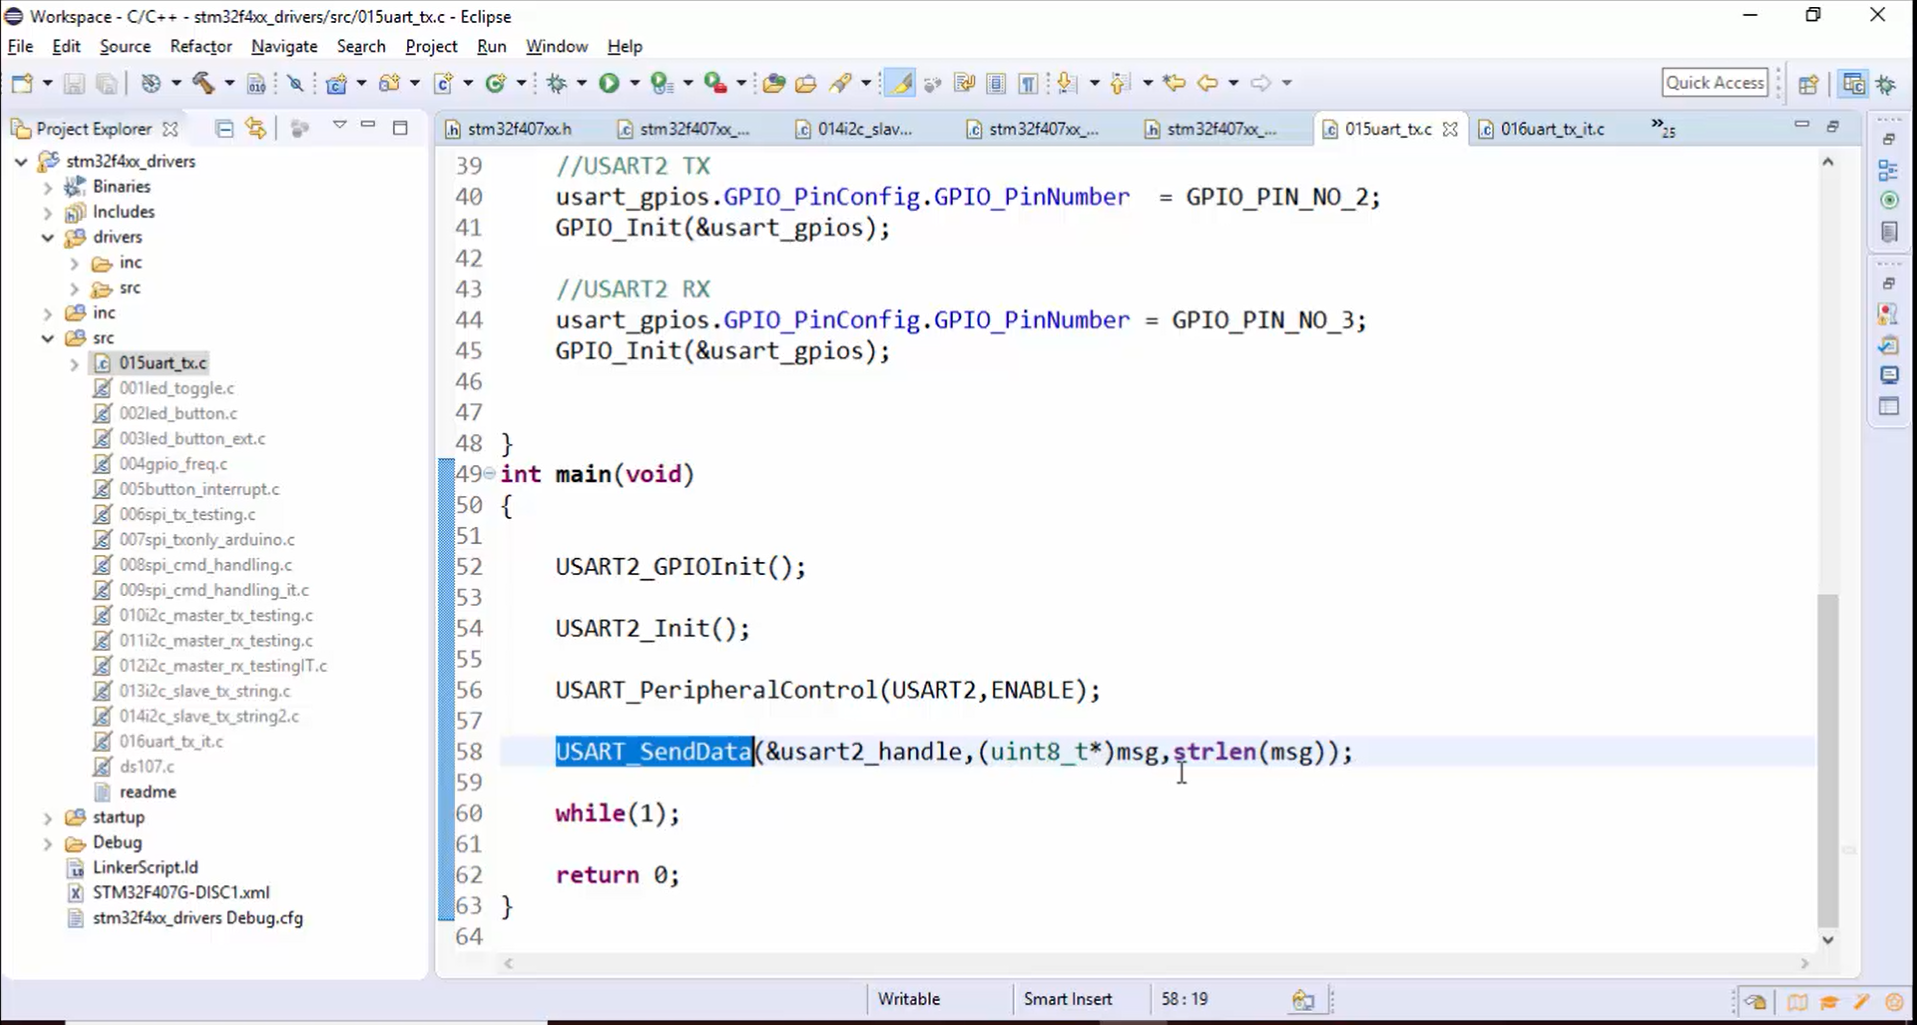Screen dimensions: 1917x1025
Task: Click the Search flashlight icon
Action: coord(841,84)
